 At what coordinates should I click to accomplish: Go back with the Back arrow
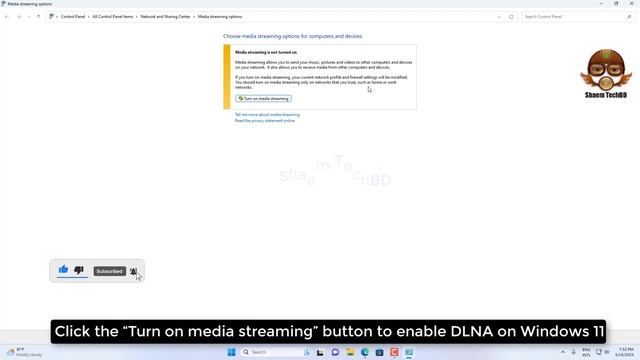click(x=7, y=17)
